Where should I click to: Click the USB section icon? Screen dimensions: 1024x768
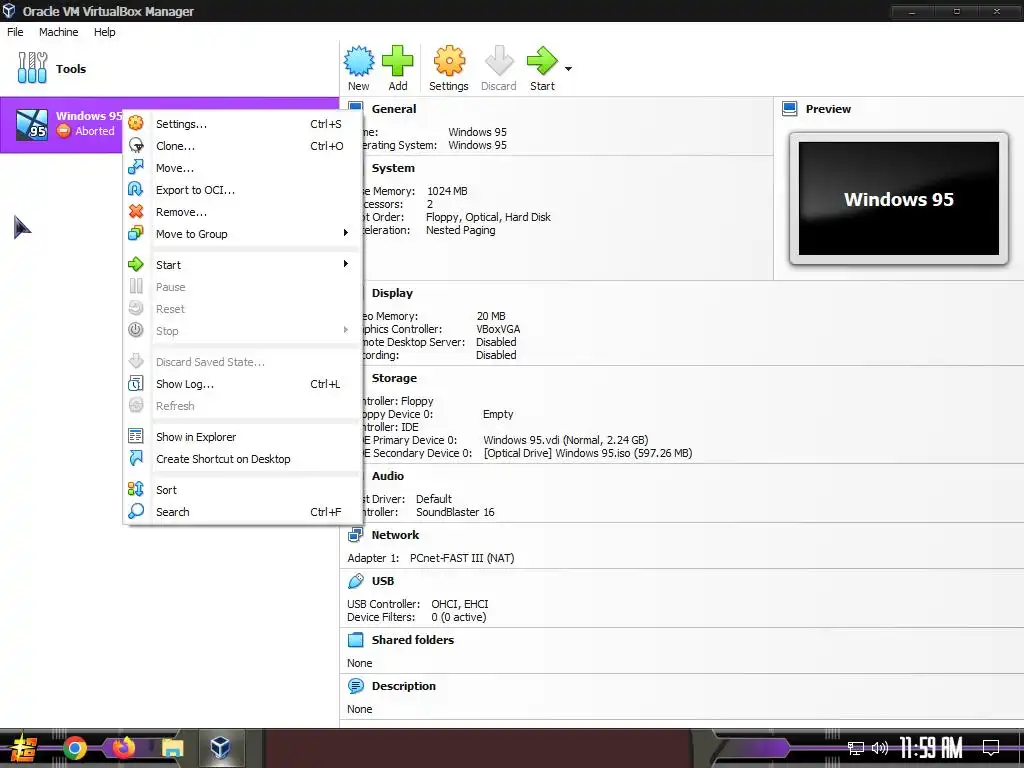(355, 581)
